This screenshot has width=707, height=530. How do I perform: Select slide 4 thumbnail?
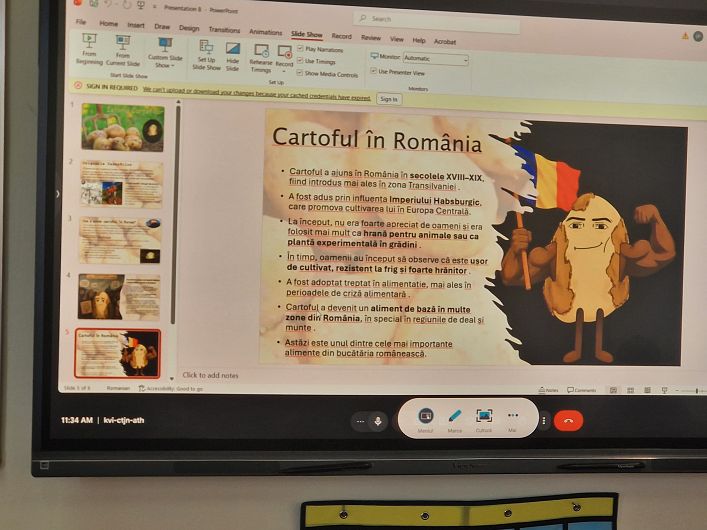point(119,297)
